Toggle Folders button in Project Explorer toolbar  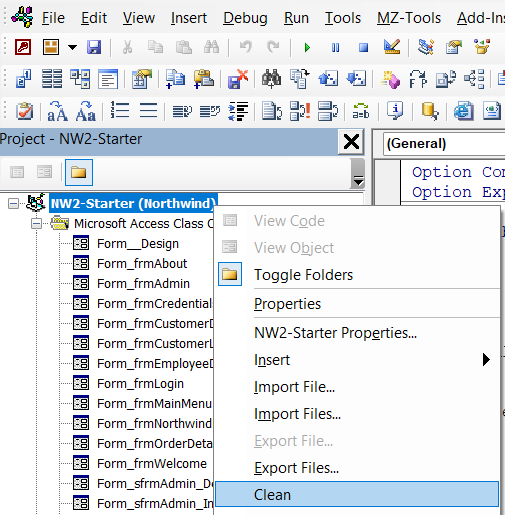[x=79, y=172]
